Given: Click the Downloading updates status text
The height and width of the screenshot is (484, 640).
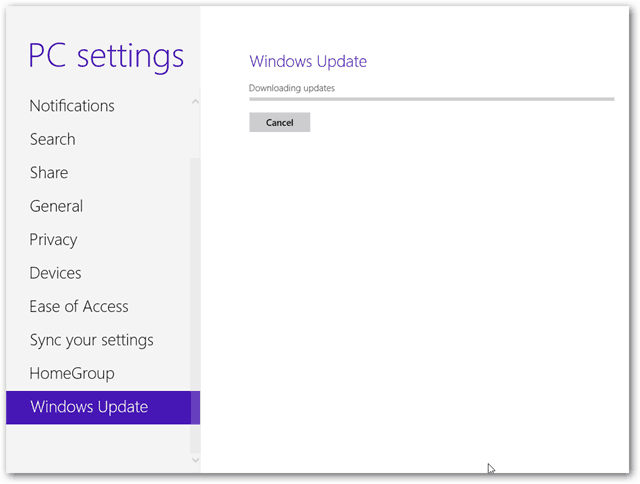Looking at the screenshot, I should [x=292, y=88].
